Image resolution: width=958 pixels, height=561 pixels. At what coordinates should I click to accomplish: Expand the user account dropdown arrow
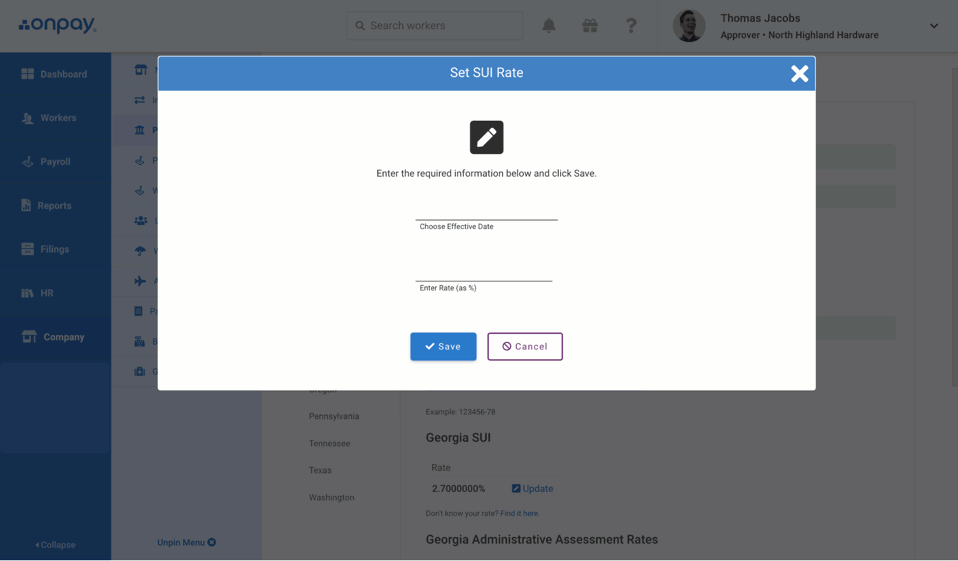pyautogui.click(x=933, y=26)
